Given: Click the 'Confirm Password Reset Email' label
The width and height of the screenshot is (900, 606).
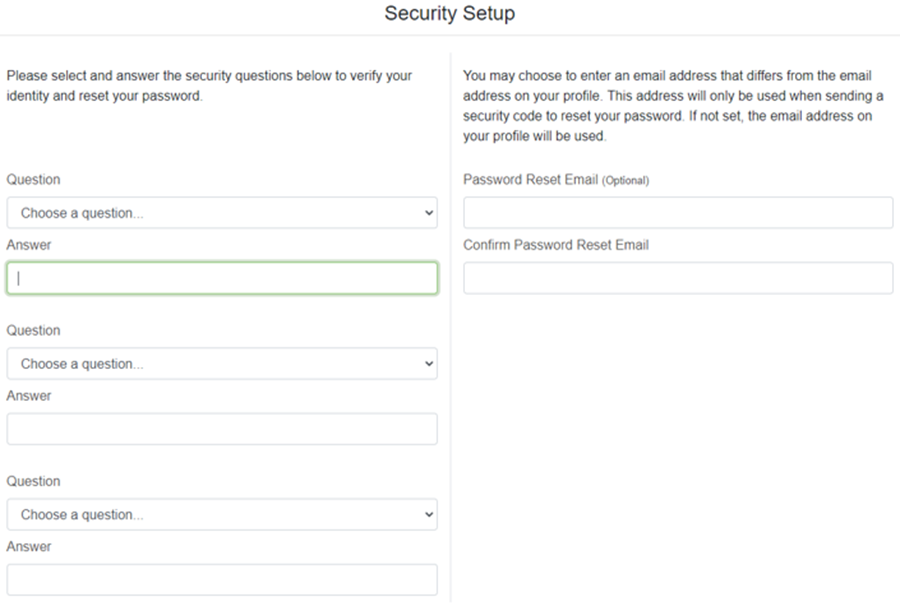Looking at the screenshot, I should click(x=556, y=245).
